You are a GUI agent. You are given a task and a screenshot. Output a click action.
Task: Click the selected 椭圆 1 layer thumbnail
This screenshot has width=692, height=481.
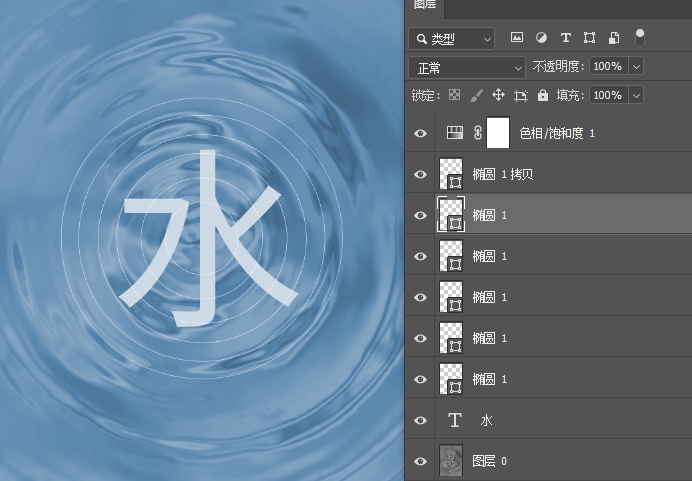click(x=451, y=215)
